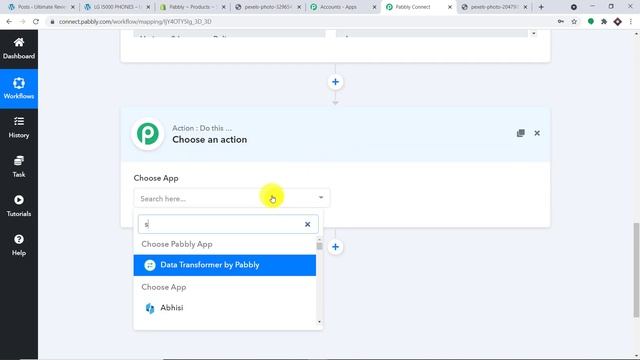The image size is (640, 360).
Task: Select the Abhisi app option
Action: click(224, 308)
